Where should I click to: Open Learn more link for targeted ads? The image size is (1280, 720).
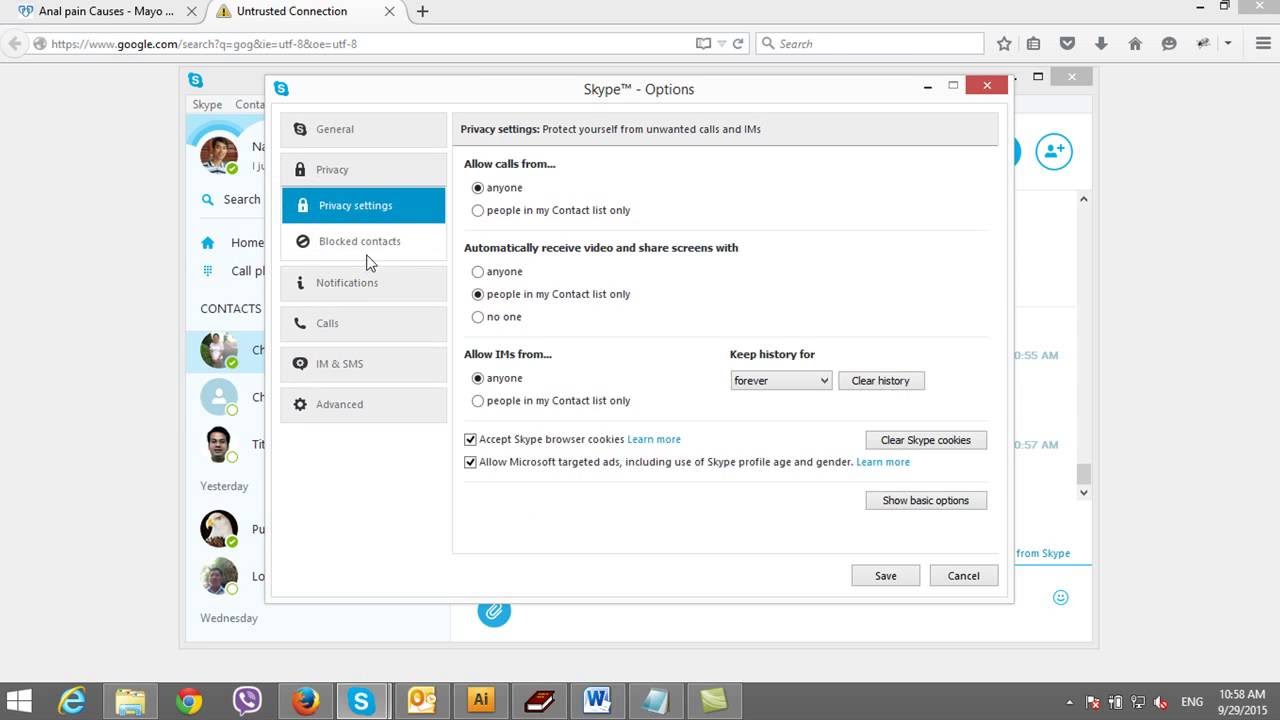[883, 462]
